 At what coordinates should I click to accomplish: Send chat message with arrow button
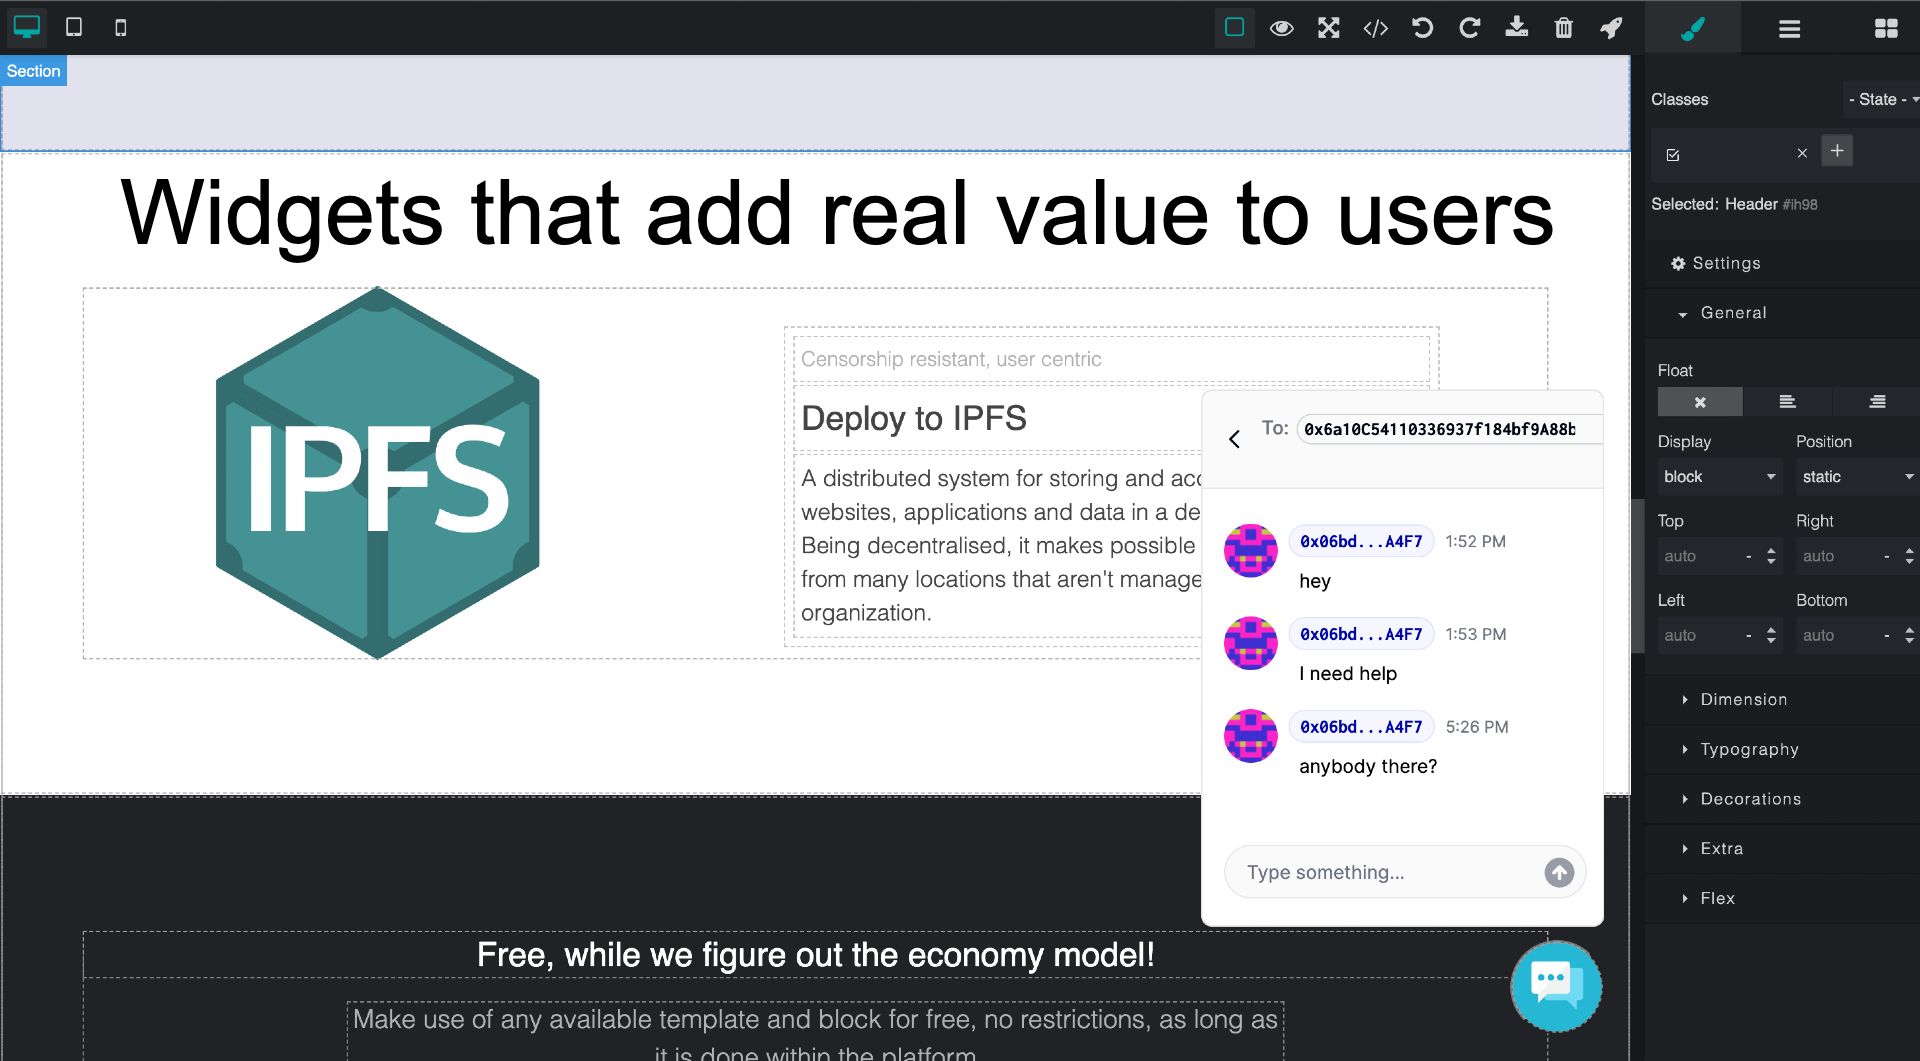pos(1559,873)
